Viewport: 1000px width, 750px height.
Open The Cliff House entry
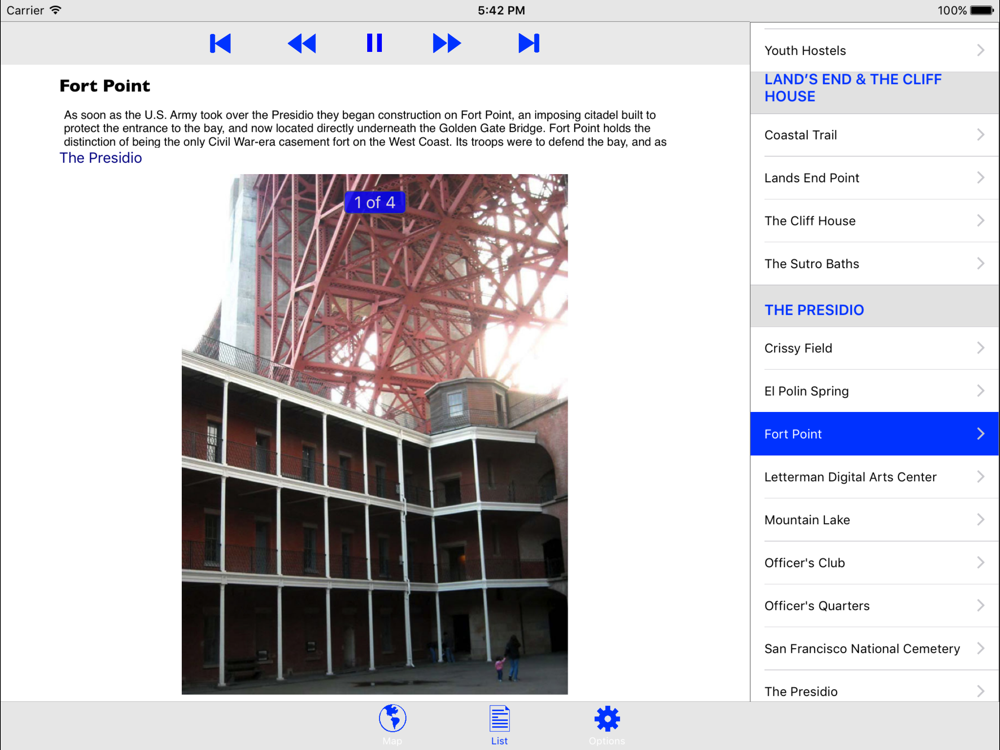pos(874,221)
